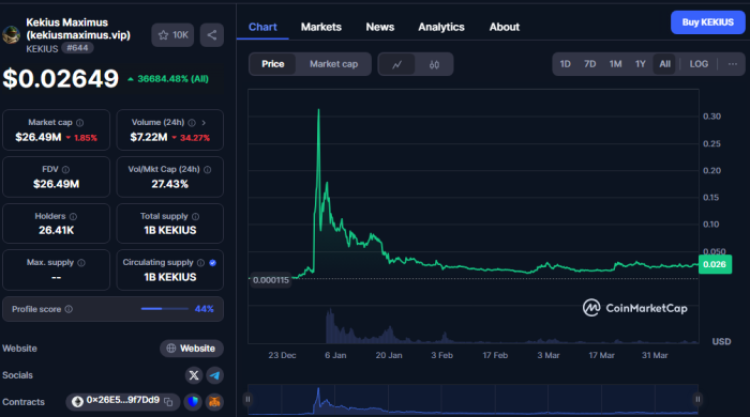Click the Ethereum contract chip 0x26E5...9f7Dd9
This screenshot has height=417, width=750.
point(122,402)
